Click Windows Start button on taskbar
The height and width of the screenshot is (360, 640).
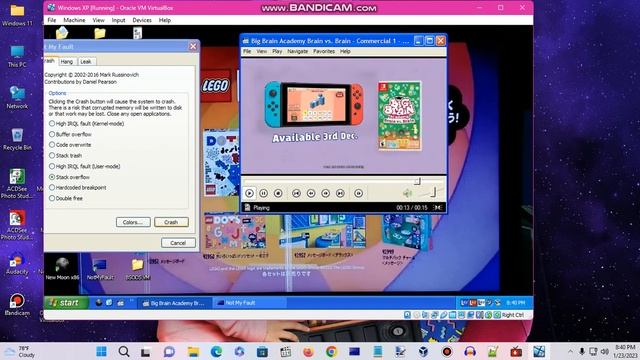[x=101, y=351]
